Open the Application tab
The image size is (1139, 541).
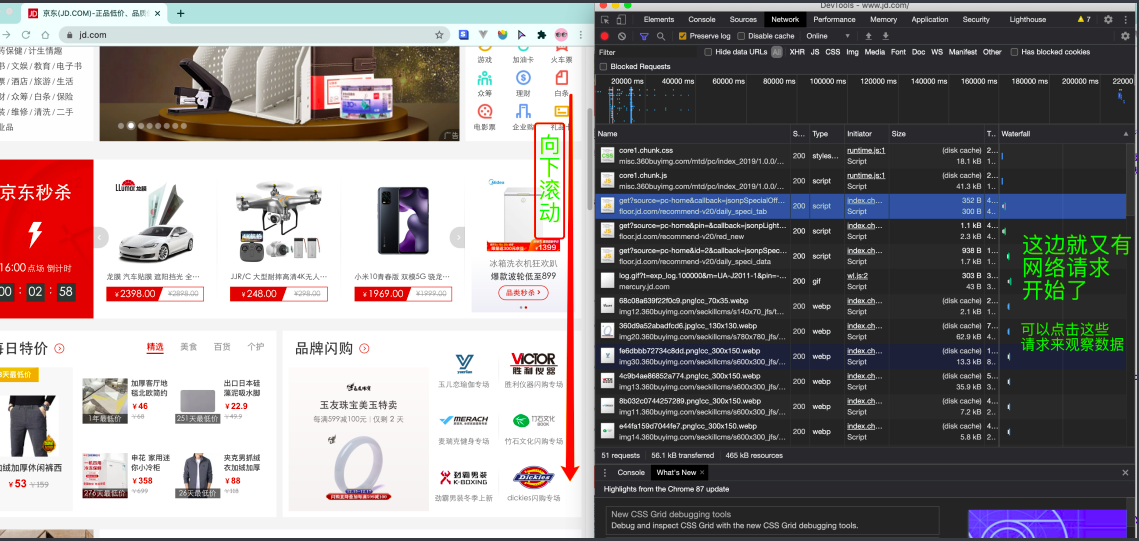[x=930, y=20]
